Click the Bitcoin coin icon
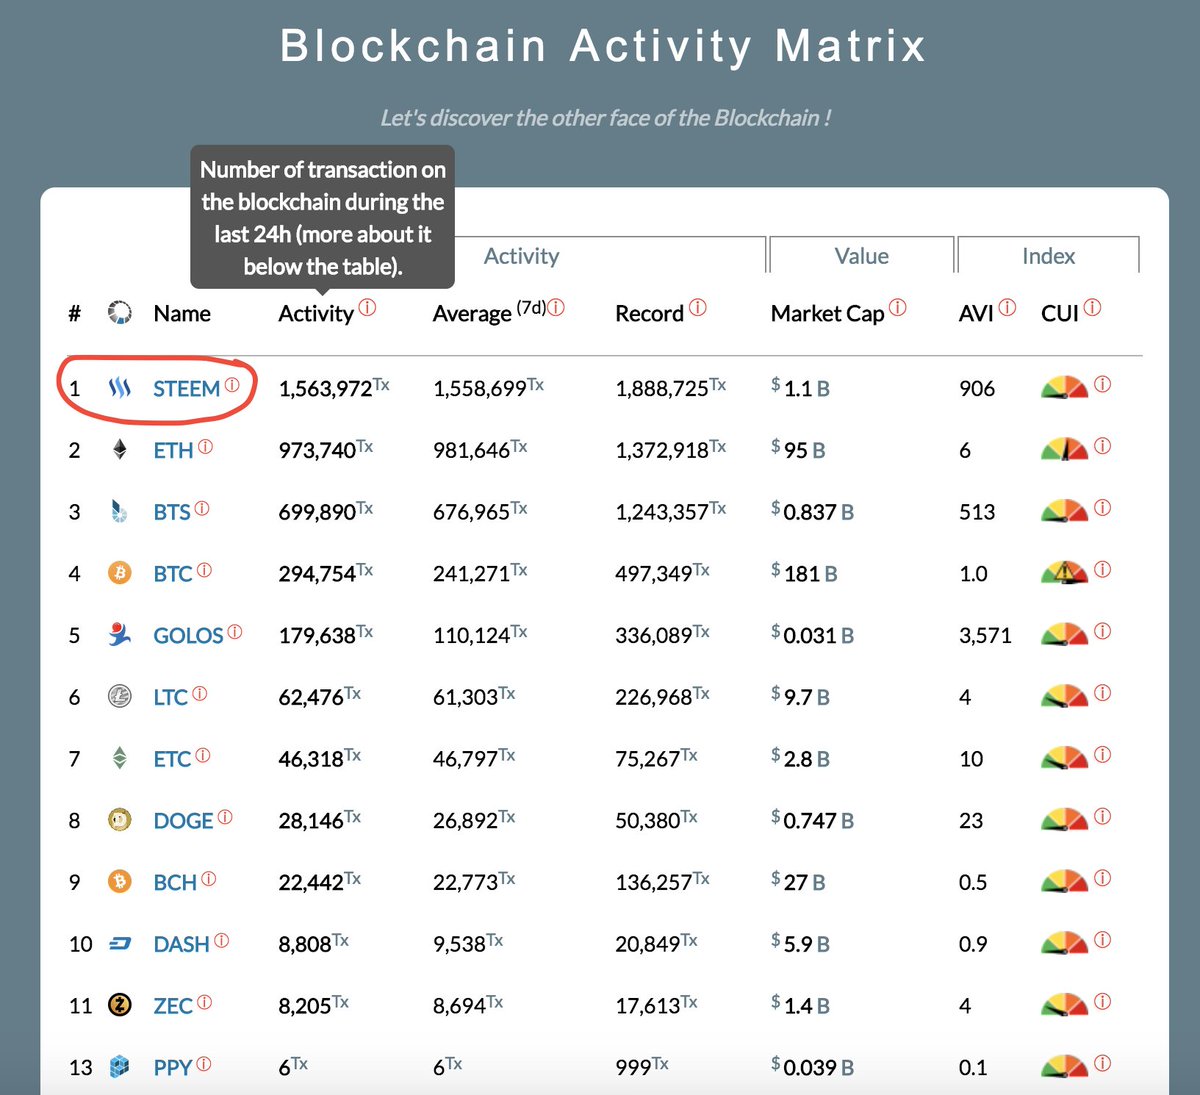This screenshot has width=1200, height=1095. point(120,573)
